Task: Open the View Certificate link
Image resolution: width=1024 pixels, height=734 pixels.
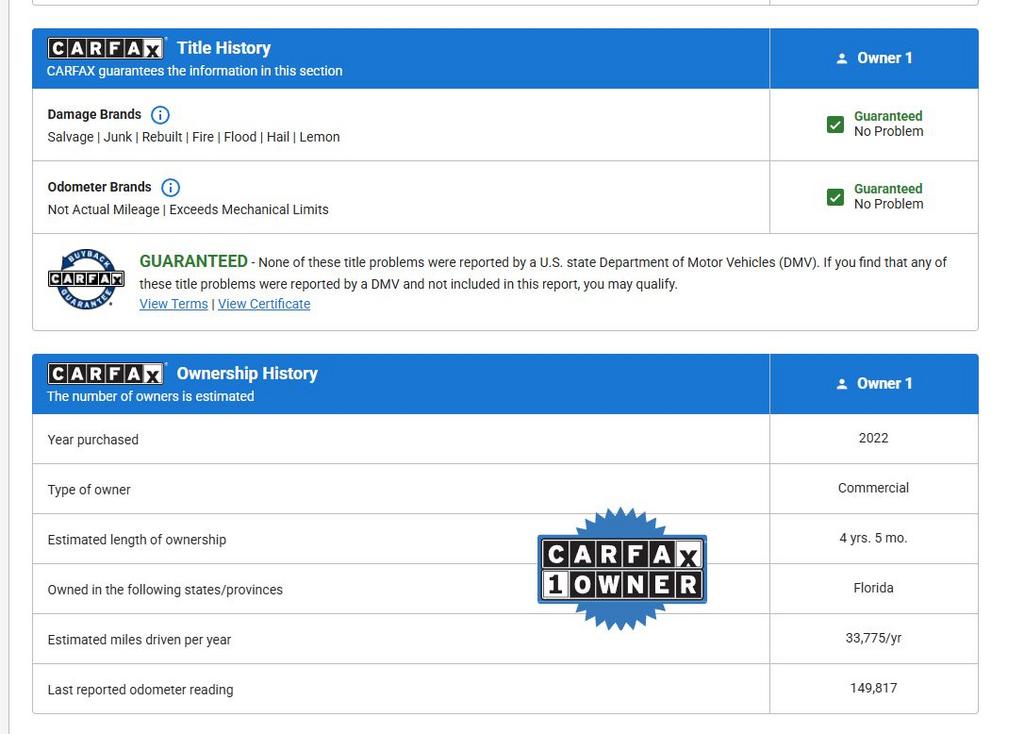Action: 264,304
